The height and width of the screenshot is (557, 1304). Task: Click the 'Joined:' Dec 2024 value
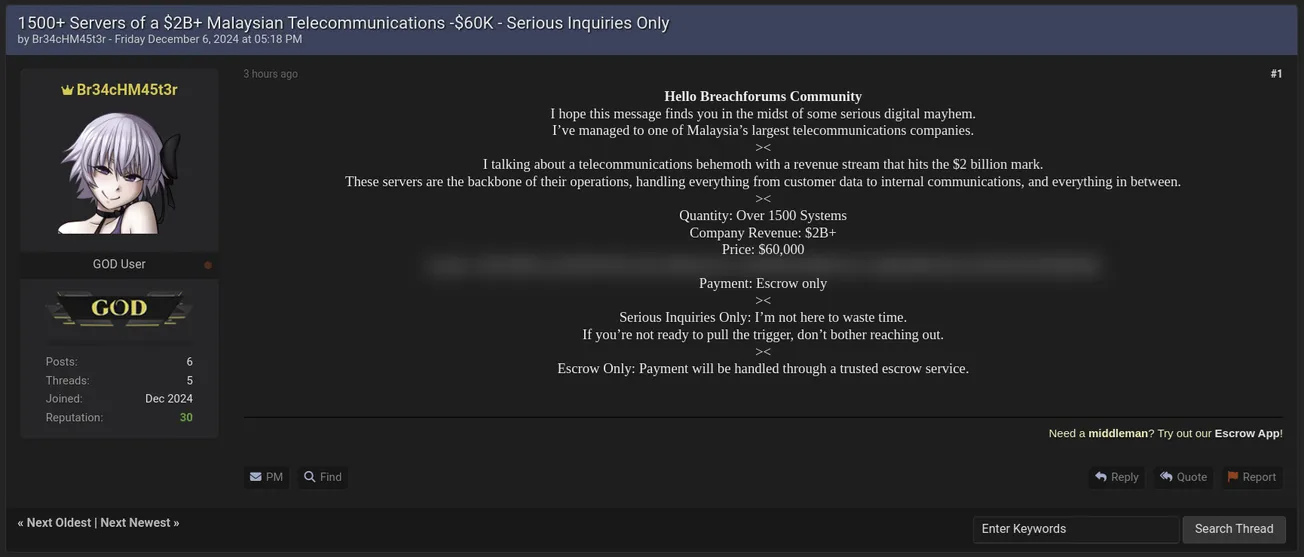pos(169,399)
